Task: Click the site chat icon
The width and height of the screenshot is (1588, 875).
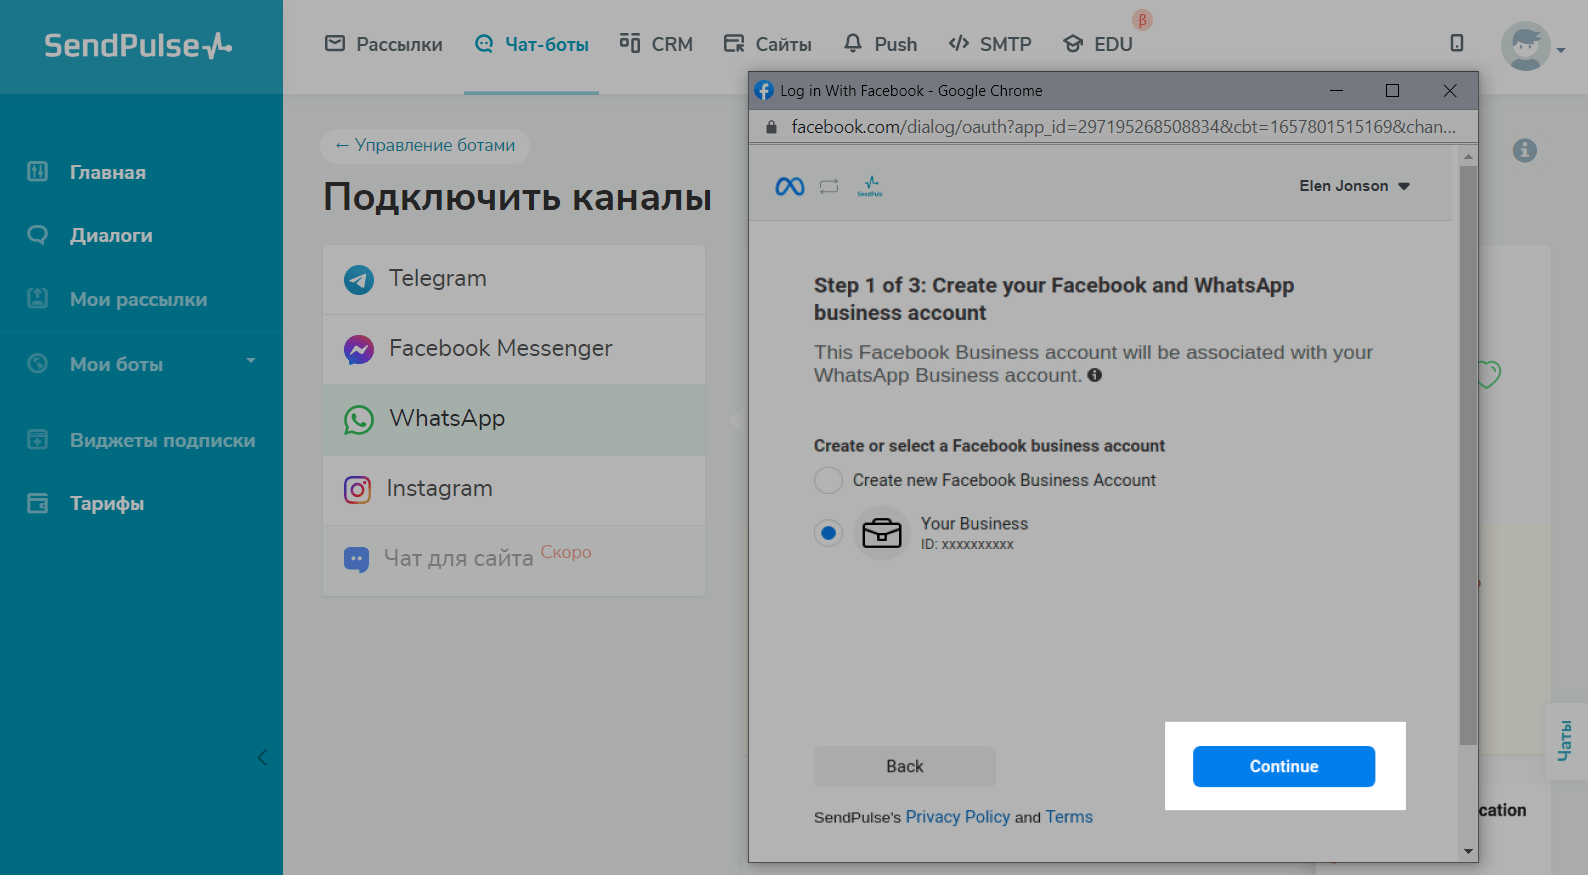Action: [x=357, y=559]
